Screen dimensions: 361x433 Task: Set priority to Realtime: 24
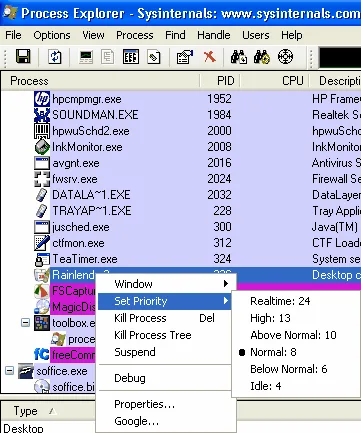point(280,301)
